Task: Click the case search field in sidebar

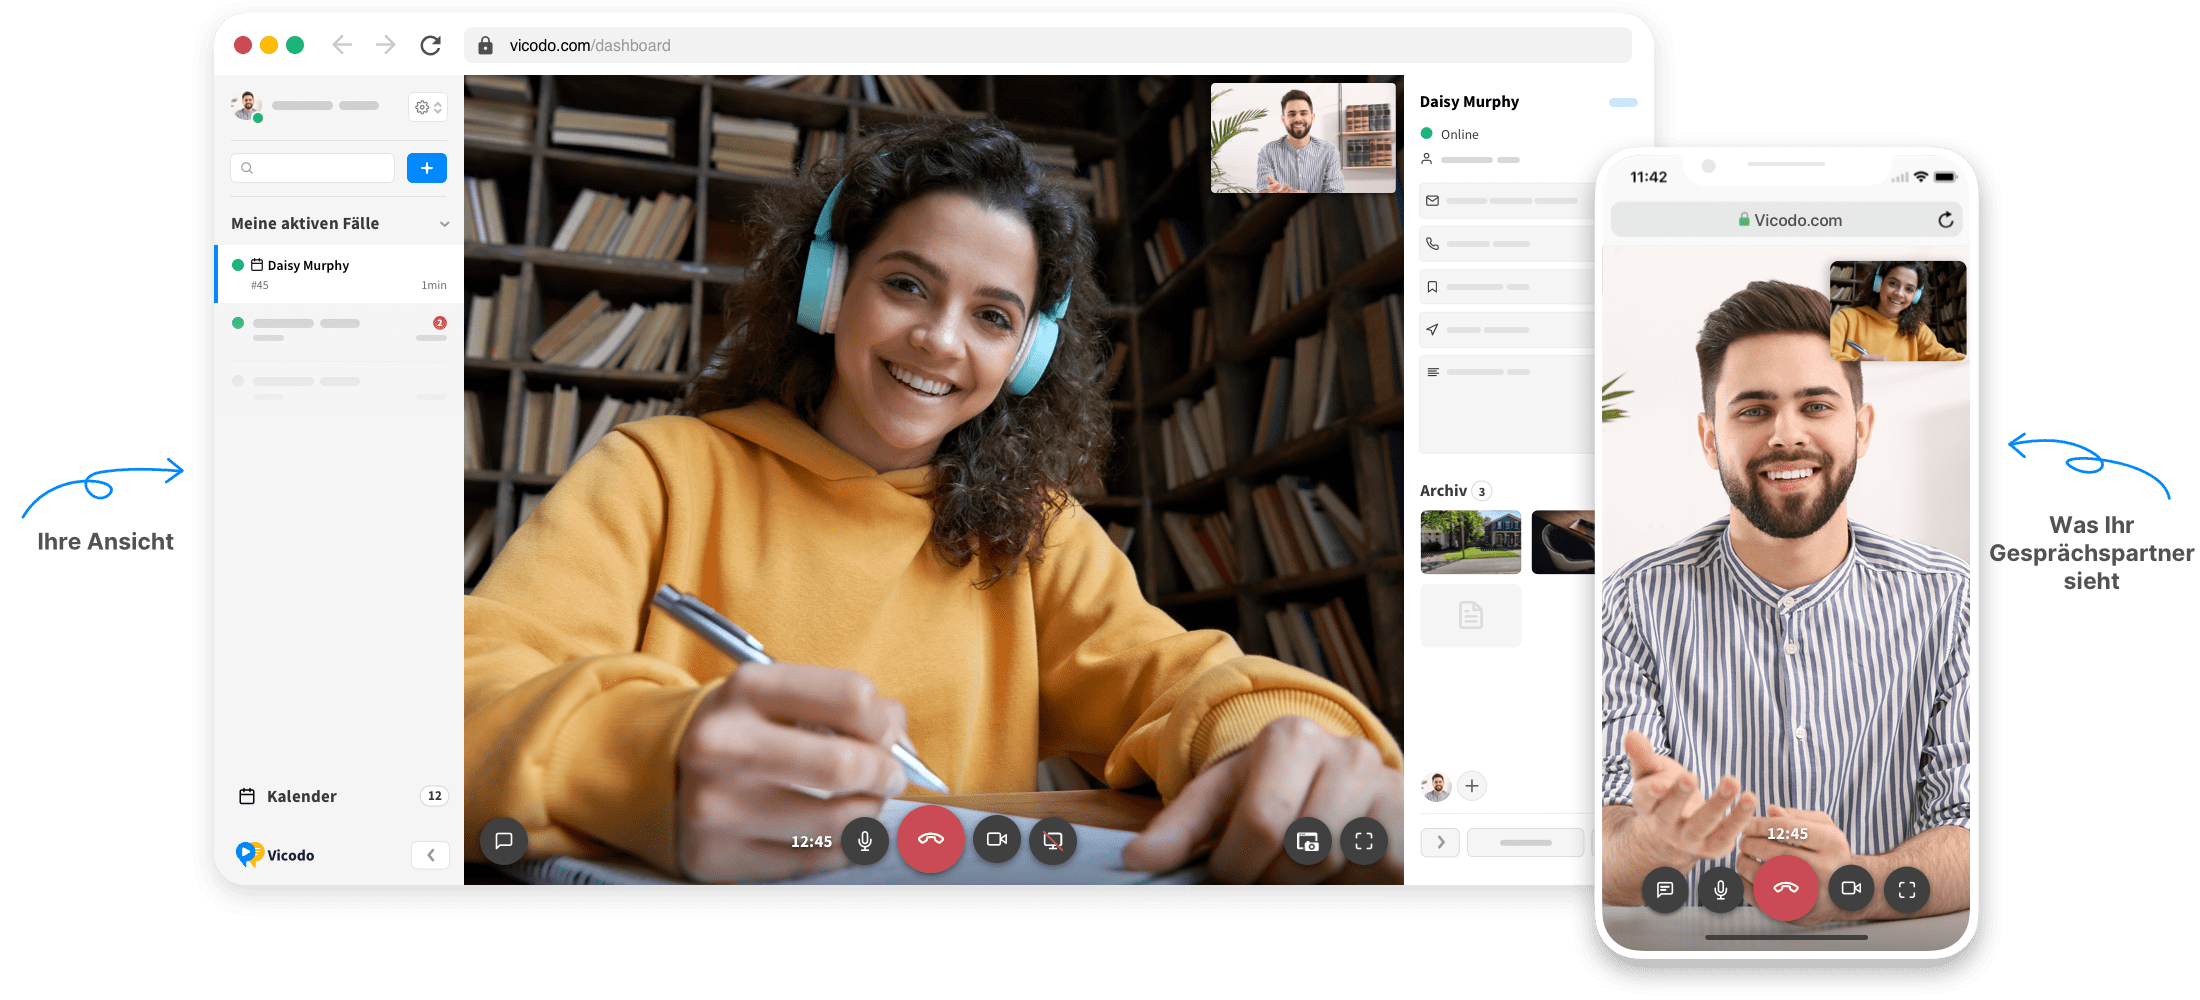Action: click(x=313, y=168)
